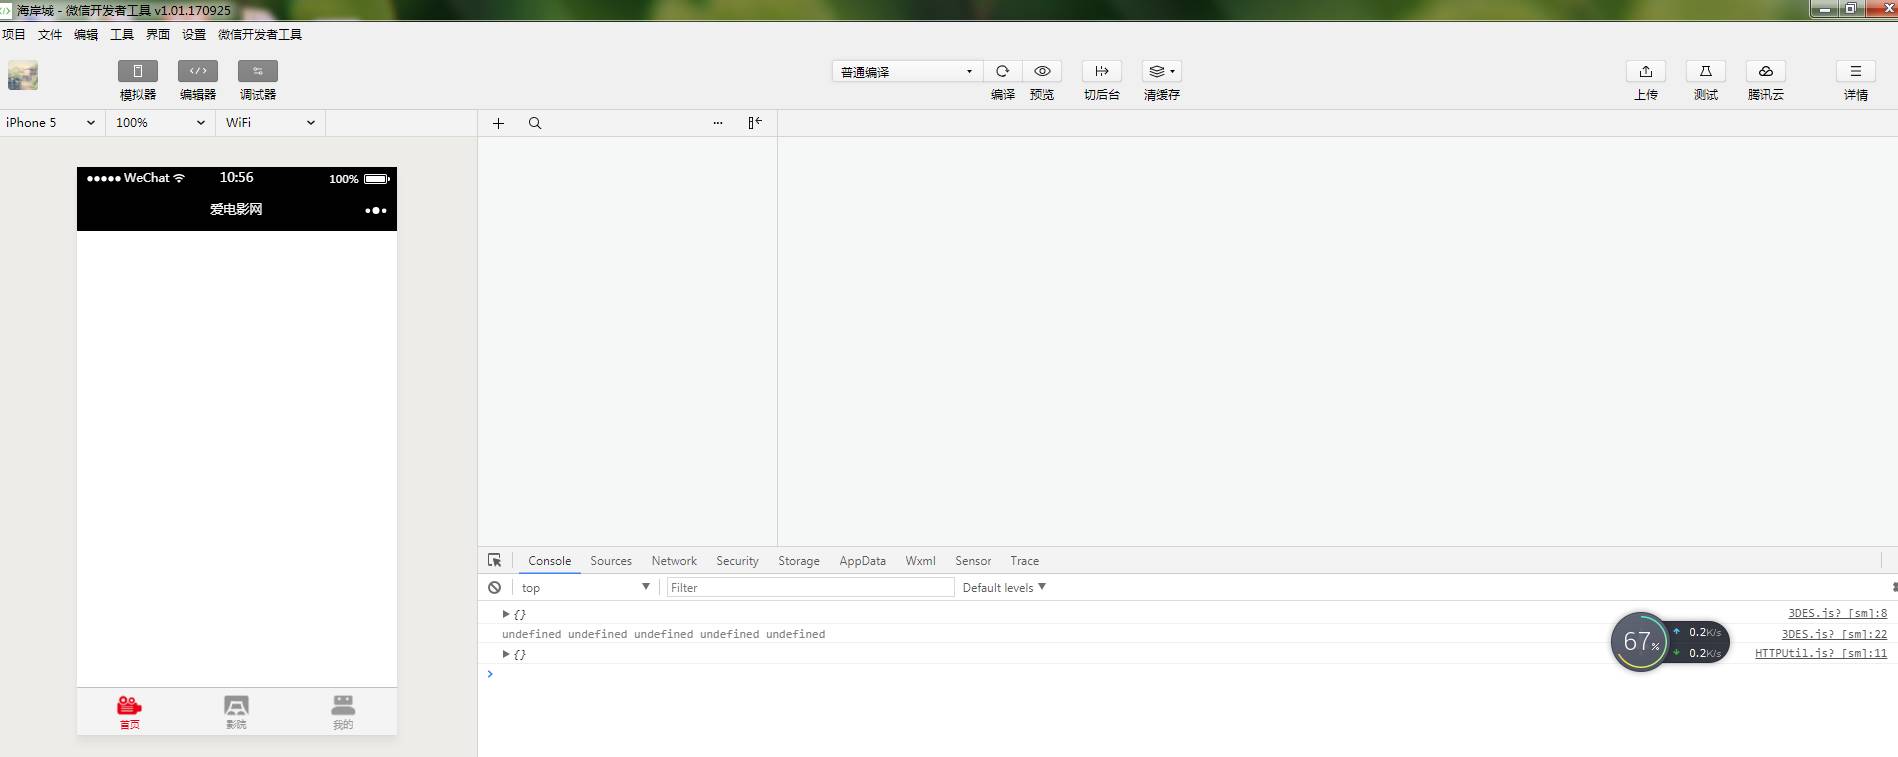Toggle the simulator panel (模拟器)

click(x=138, y=71)
